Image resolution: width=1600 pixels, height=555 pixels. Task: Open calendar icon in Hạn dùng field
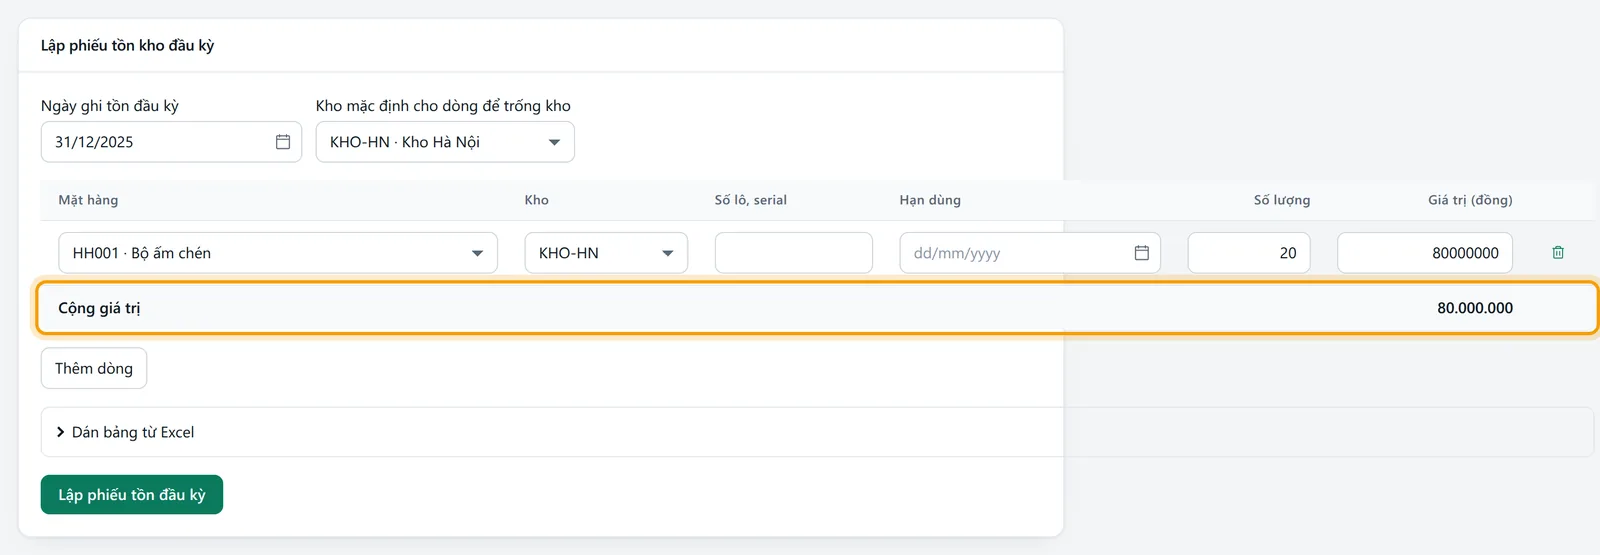[1141, 253]
